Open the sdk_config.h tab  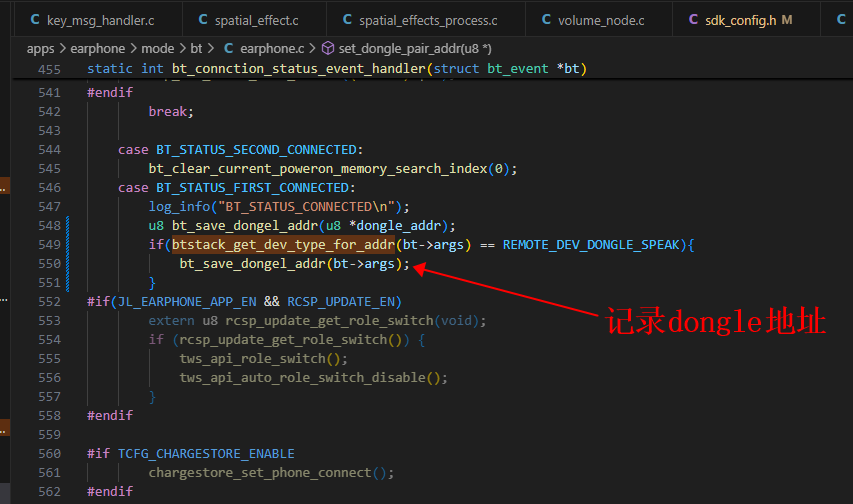[x=740, y=20]
